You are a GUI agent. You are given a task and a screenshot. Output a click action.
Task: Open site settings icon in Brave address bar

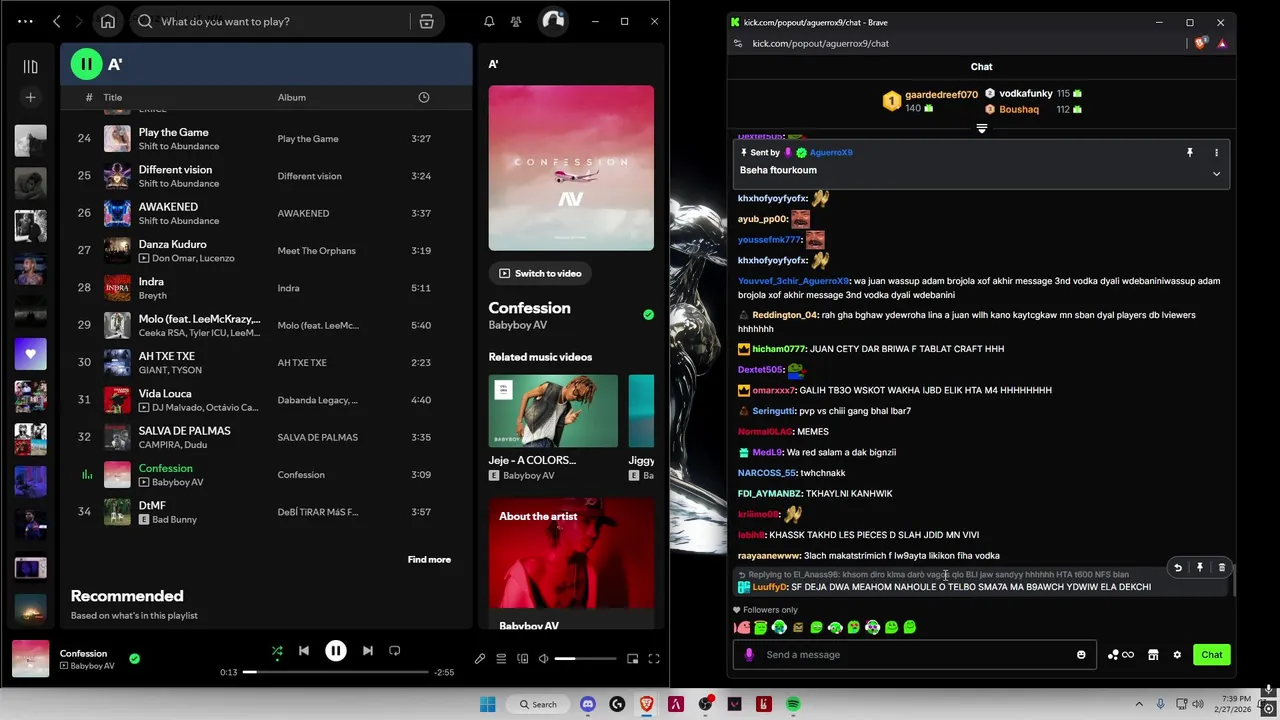738,43
